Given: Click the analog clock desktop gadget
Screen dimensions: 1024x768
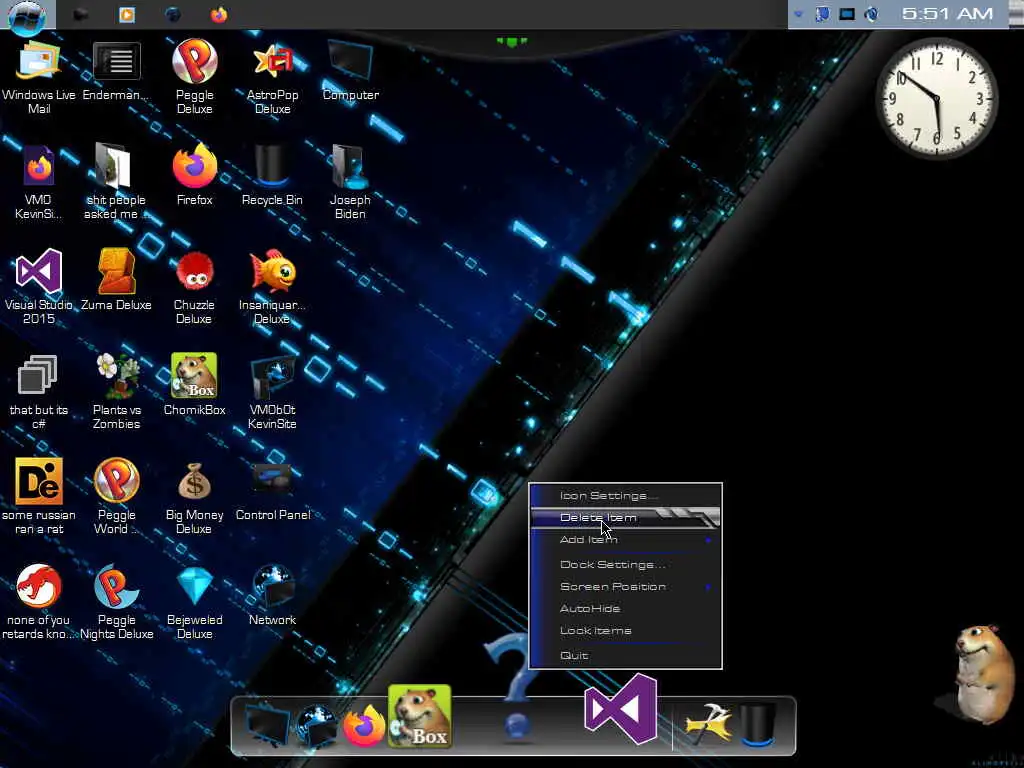Looking at the screenshot, I should pos(936,98).
